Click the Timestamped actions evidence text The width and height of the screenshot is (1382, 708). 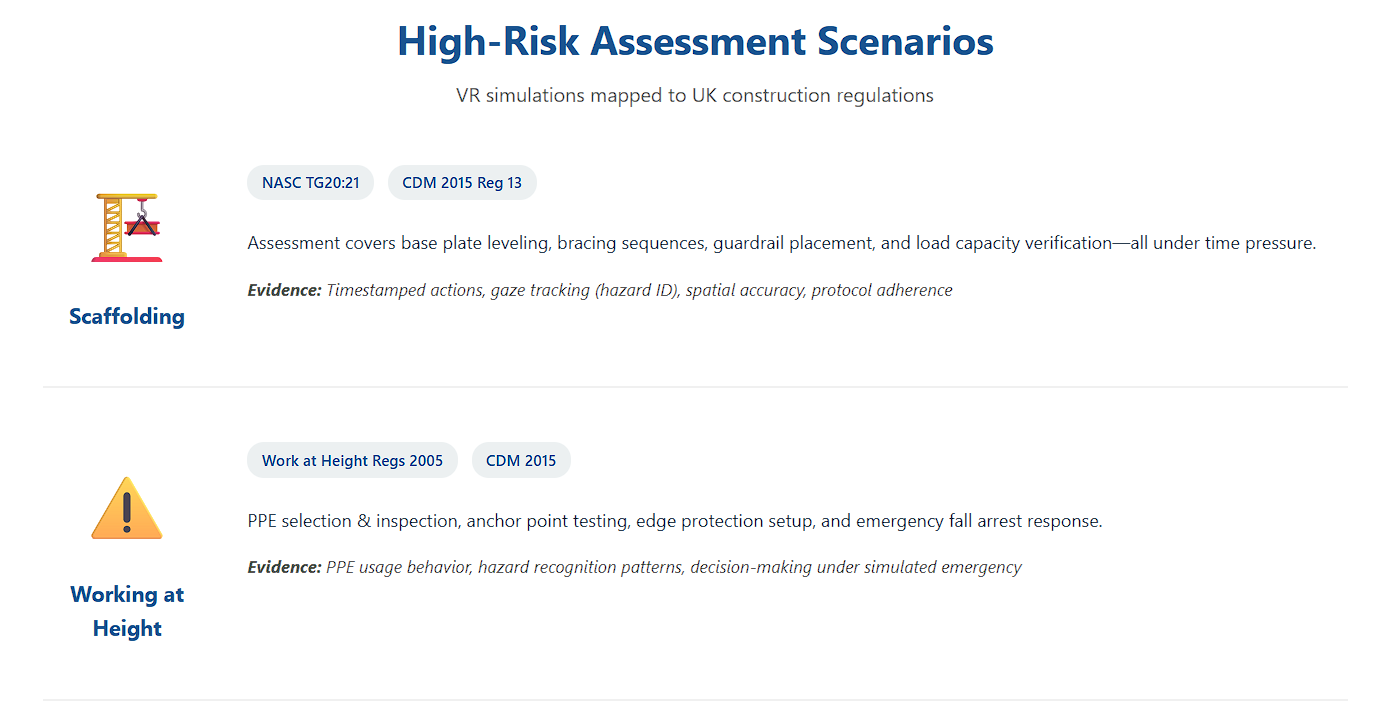coord(404,291)
